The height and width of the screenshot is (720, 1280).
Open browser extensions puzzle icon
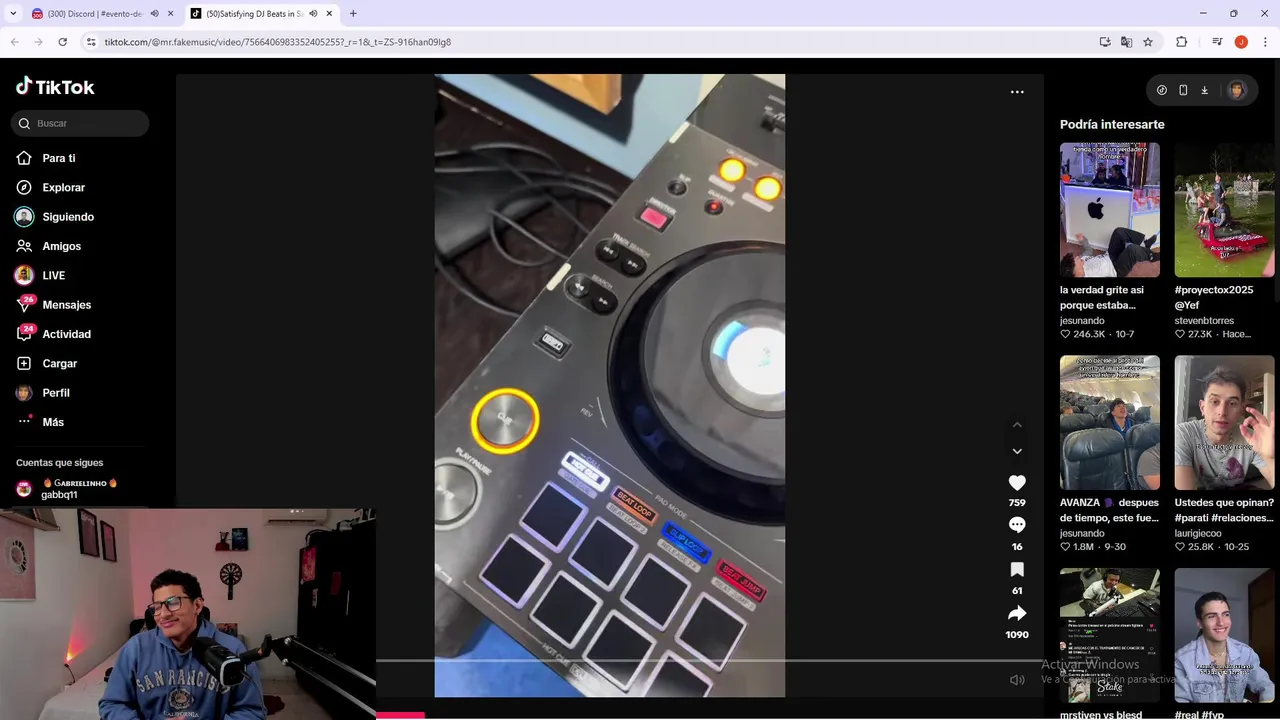1182,42
